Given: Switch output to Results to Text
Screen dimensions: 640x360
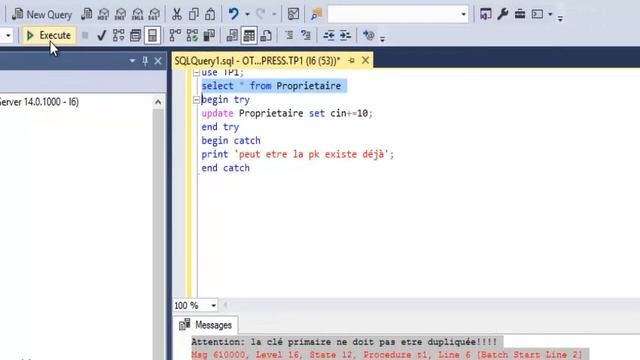Looking at the screenshot, I should (x=232, y=36).
